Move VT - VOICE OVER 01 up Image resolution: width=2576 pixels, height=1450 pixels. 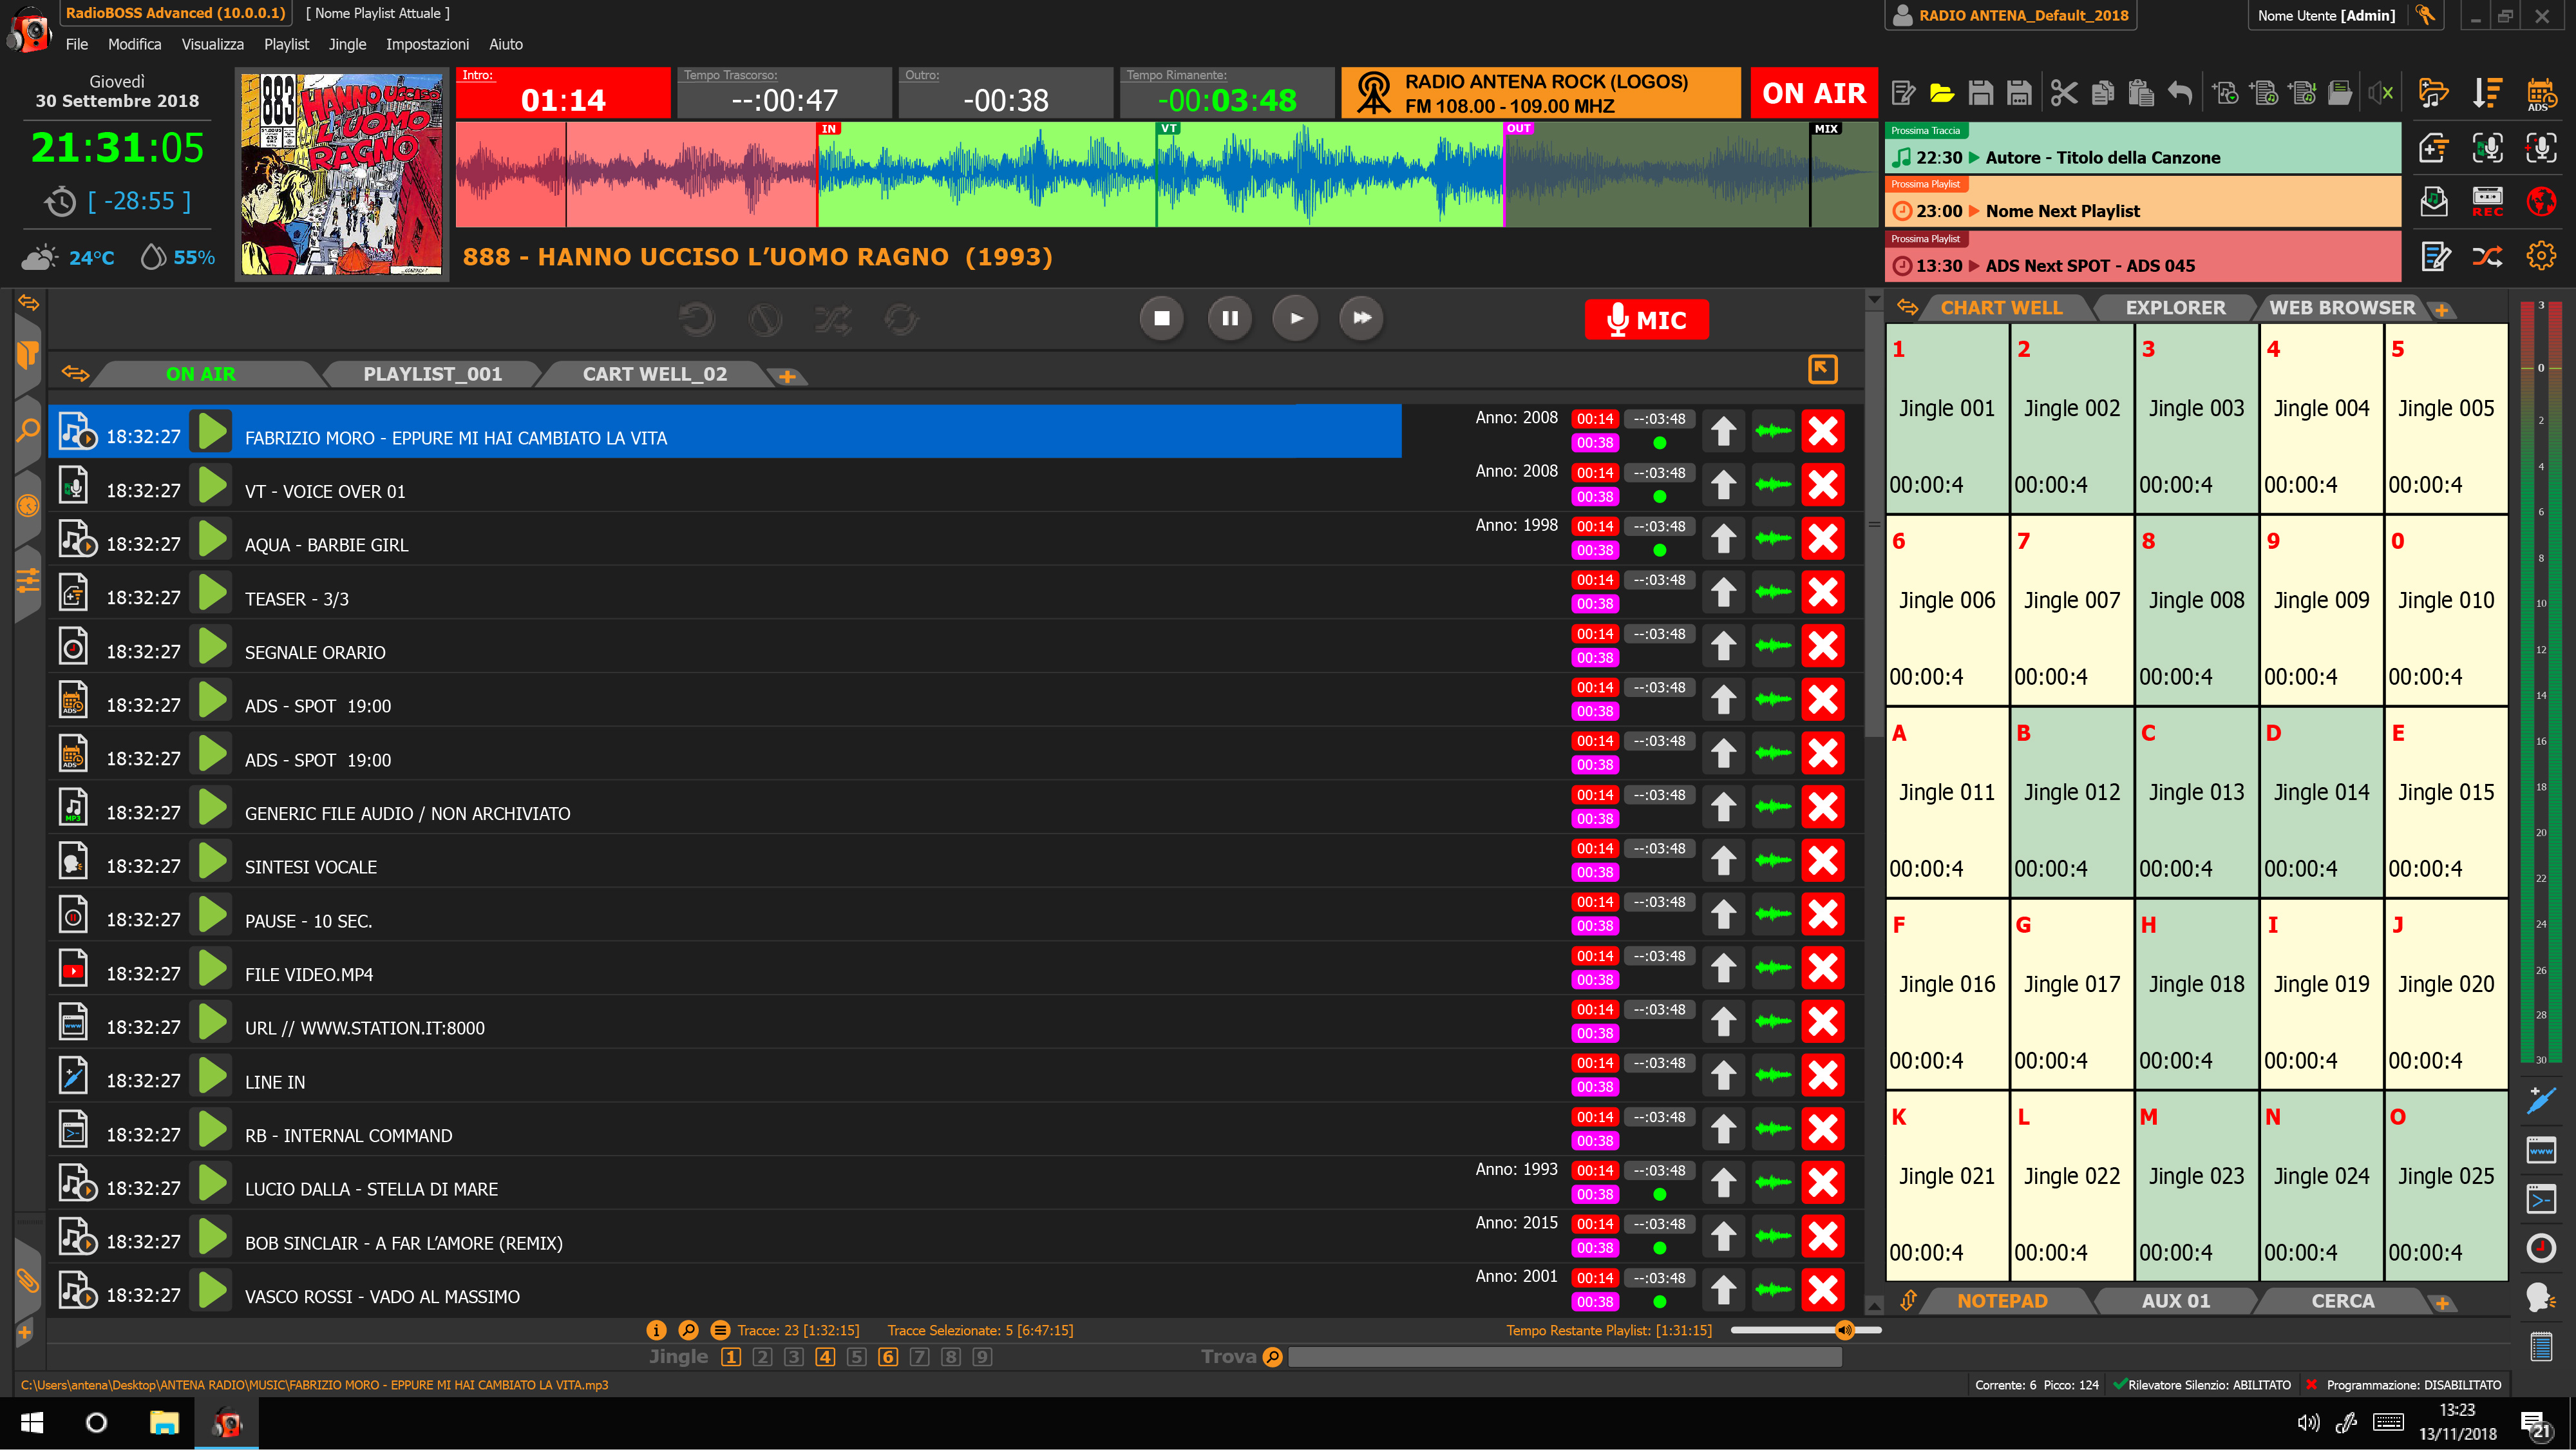tap(1723, 485)
